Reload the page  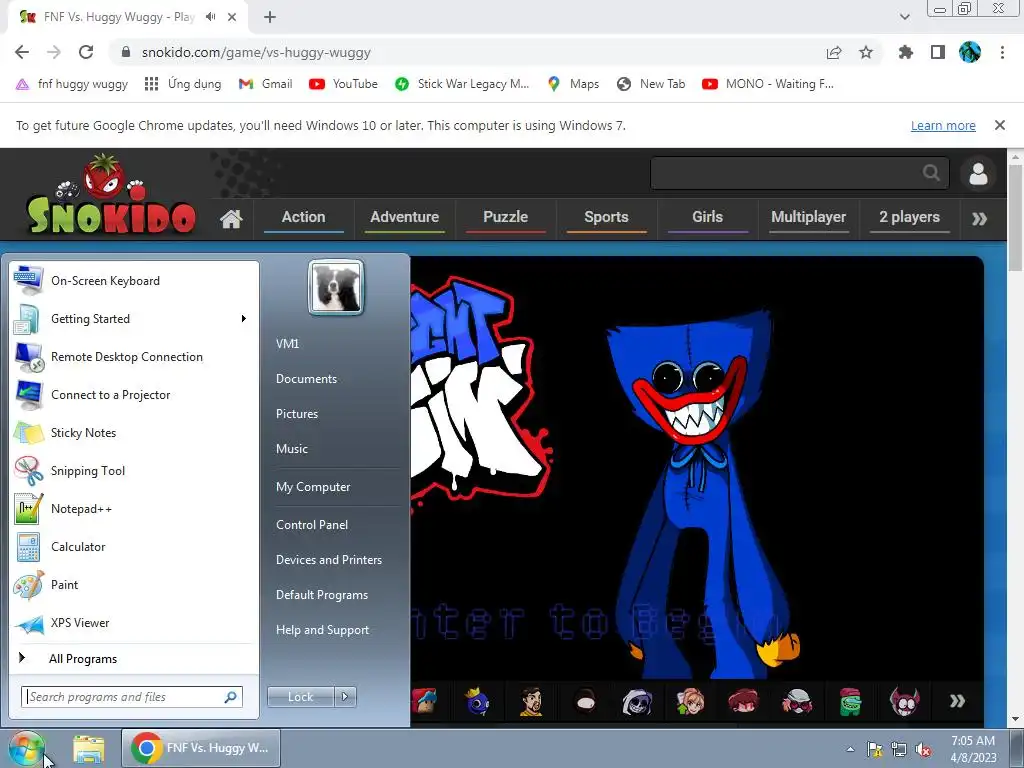pos(86,52)
